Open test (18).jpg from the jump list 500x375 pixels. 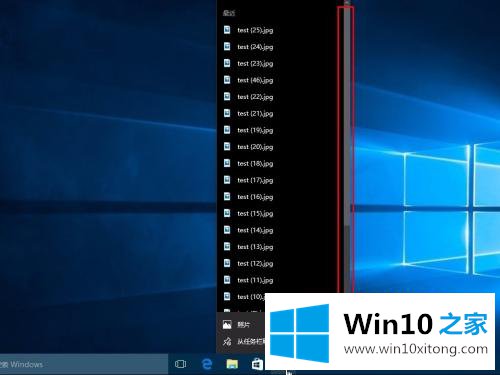(280, 164)
